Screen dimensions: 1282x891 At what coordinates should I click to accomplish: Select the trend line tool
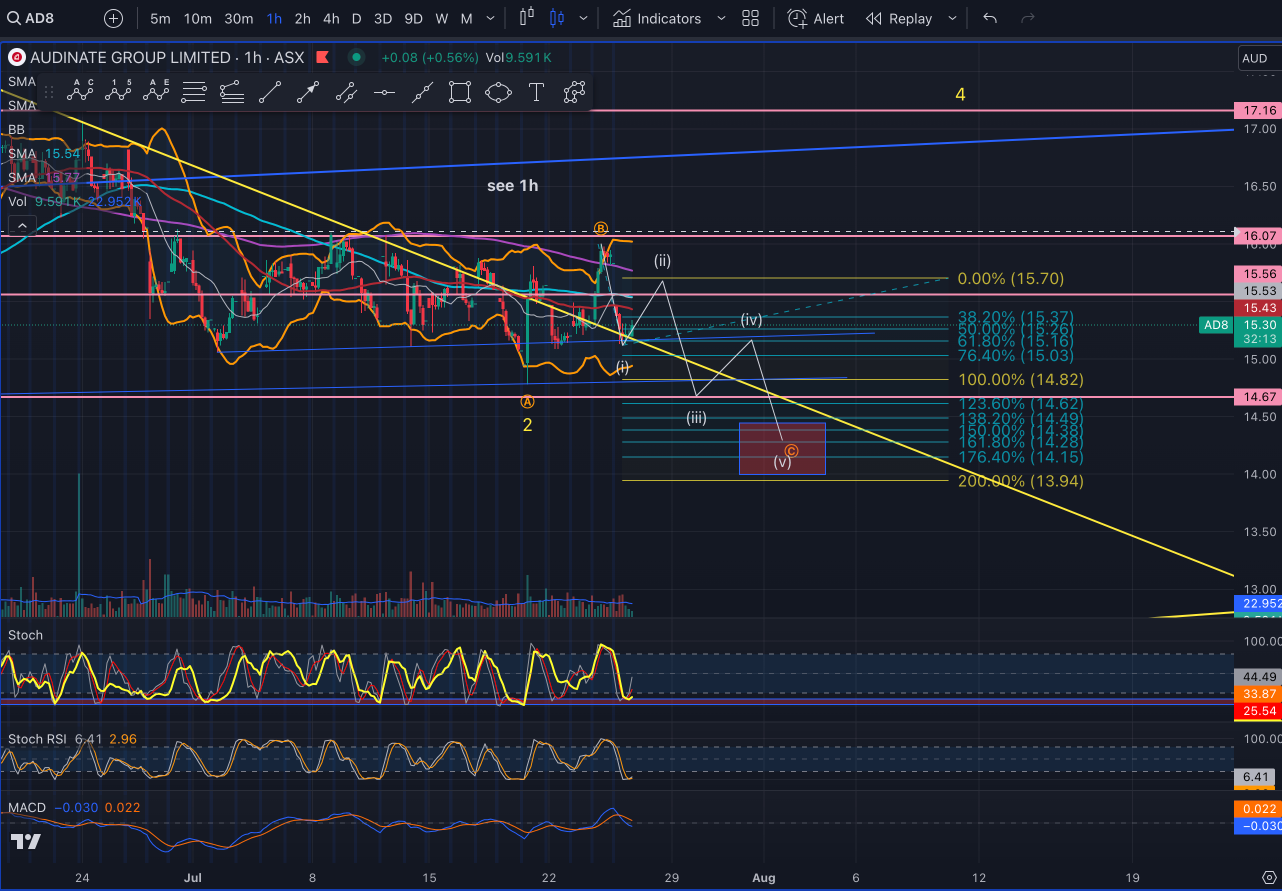[x=270, y=93]
